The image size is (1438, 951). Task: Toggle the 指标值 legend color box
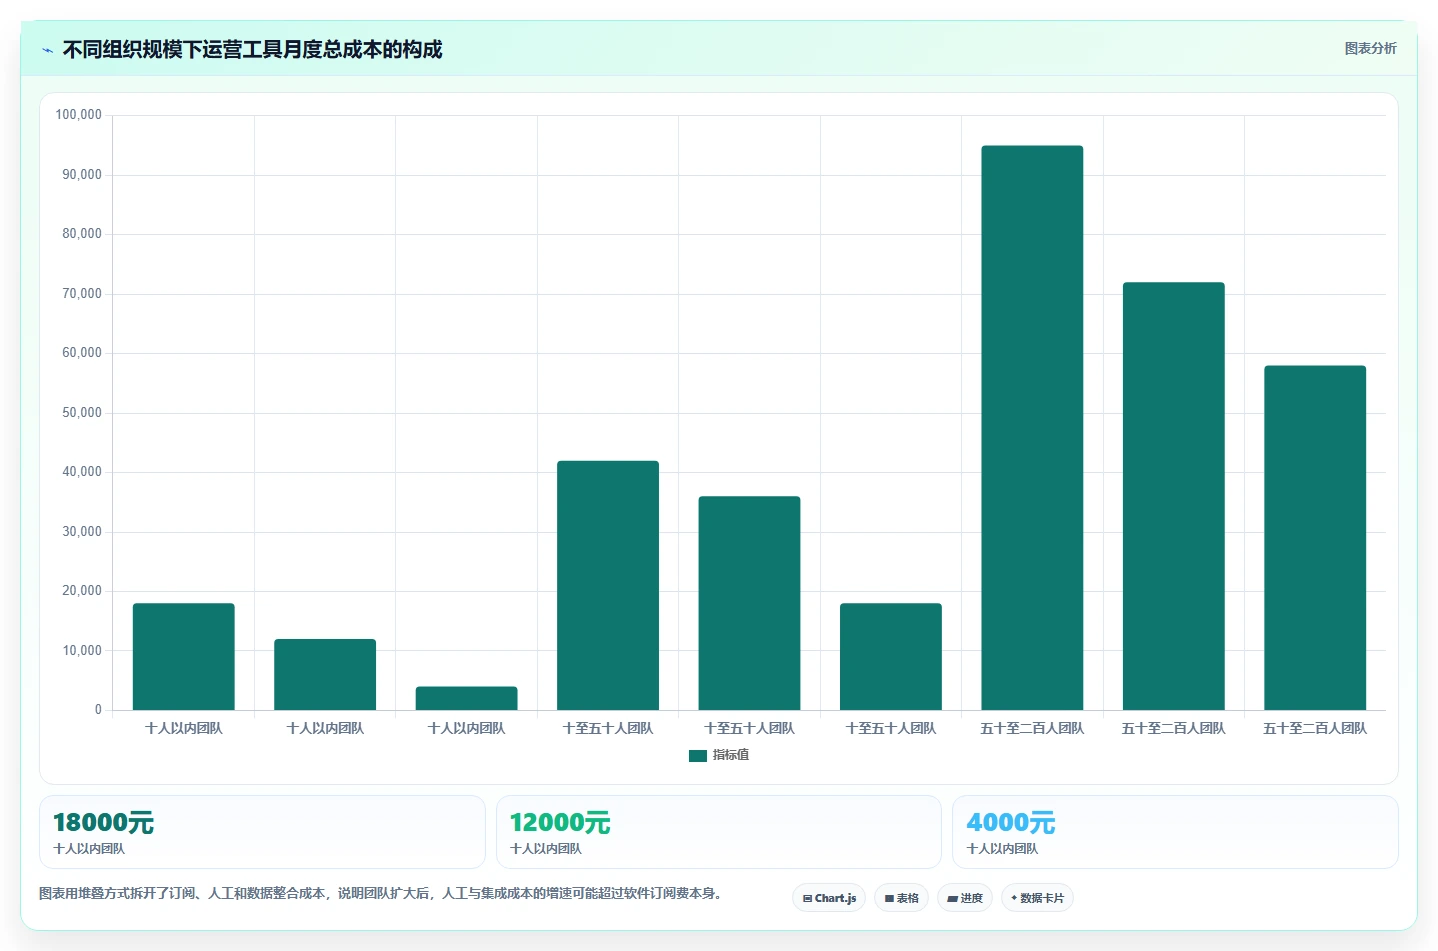tap(698, 755)
